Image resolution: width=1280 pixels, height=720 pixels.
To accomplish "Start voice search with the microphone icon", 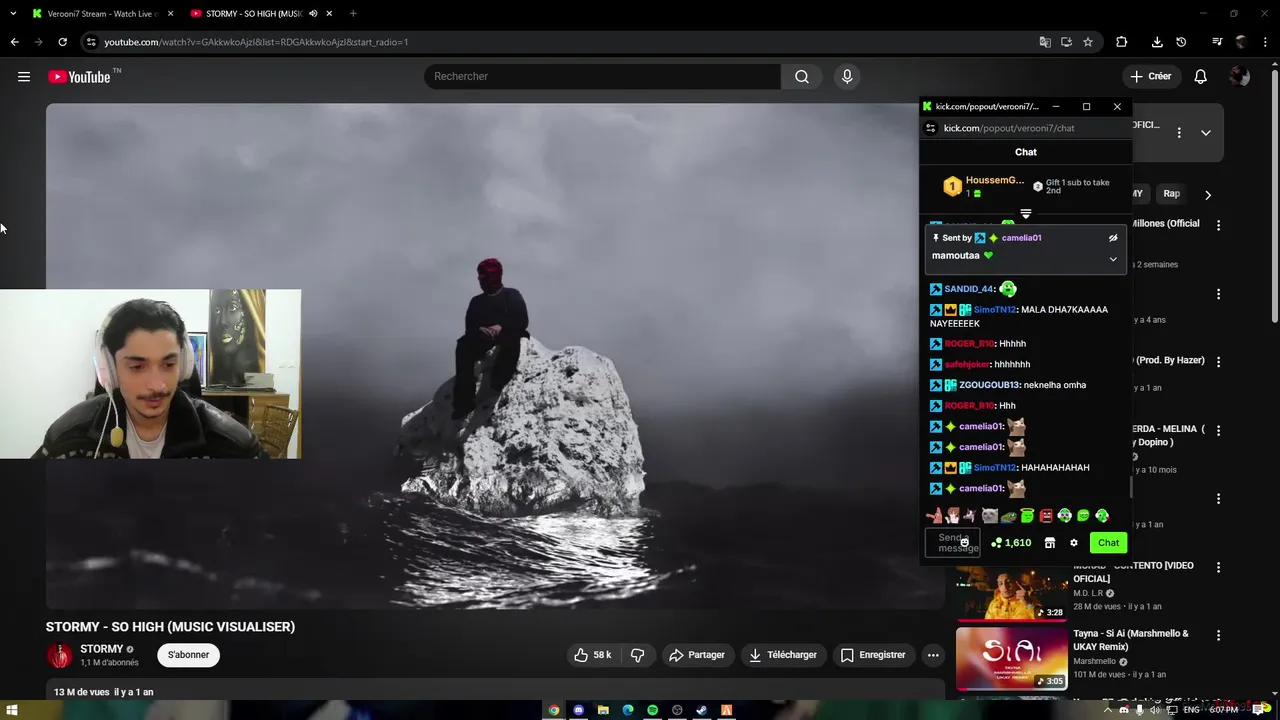I will (x=847, y=76).
